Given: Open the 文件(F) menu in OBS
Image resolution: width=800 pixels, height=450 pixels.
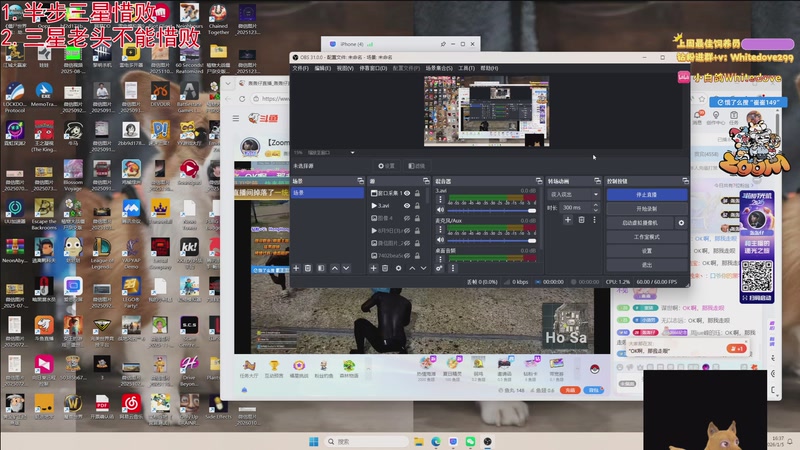Looking at the screenshot, I should [x=301, y=68].
